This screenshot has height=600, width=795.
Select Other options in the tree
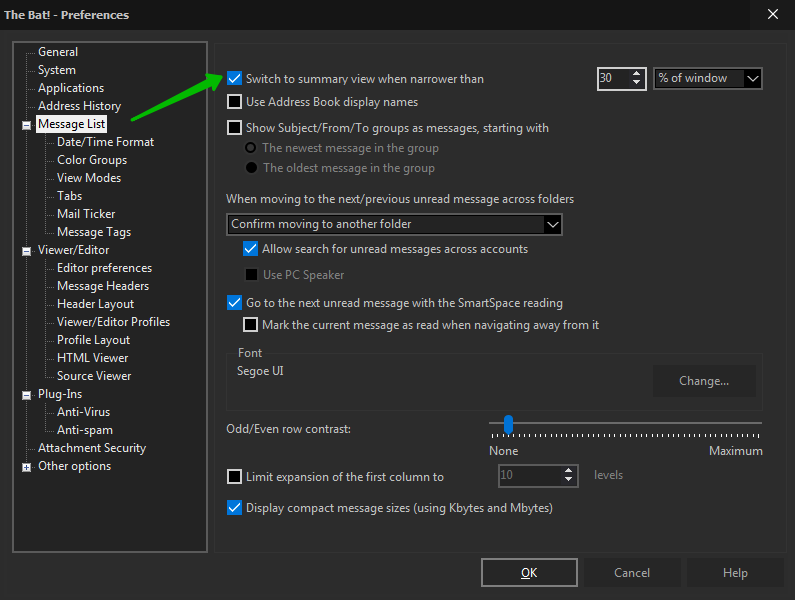(75, 466)
